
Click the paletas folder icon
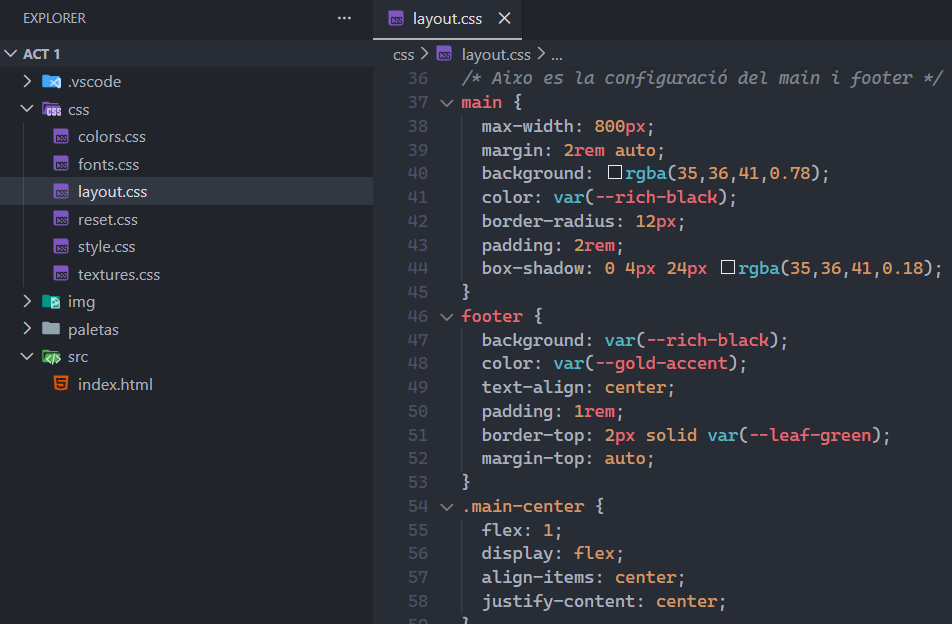pos(51,329)
